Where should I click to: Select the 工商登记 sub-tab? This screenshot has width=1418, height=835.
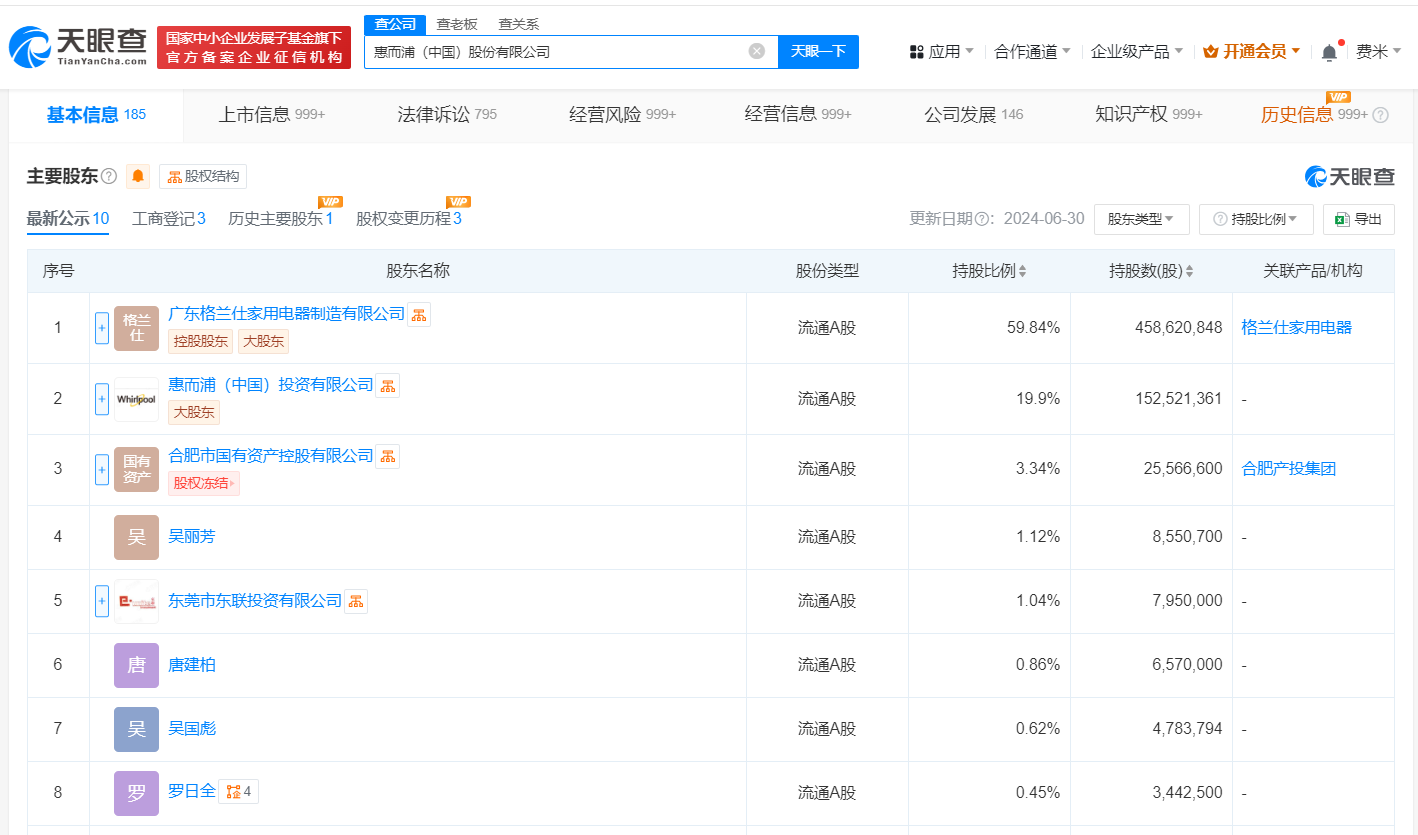(168, 218)
